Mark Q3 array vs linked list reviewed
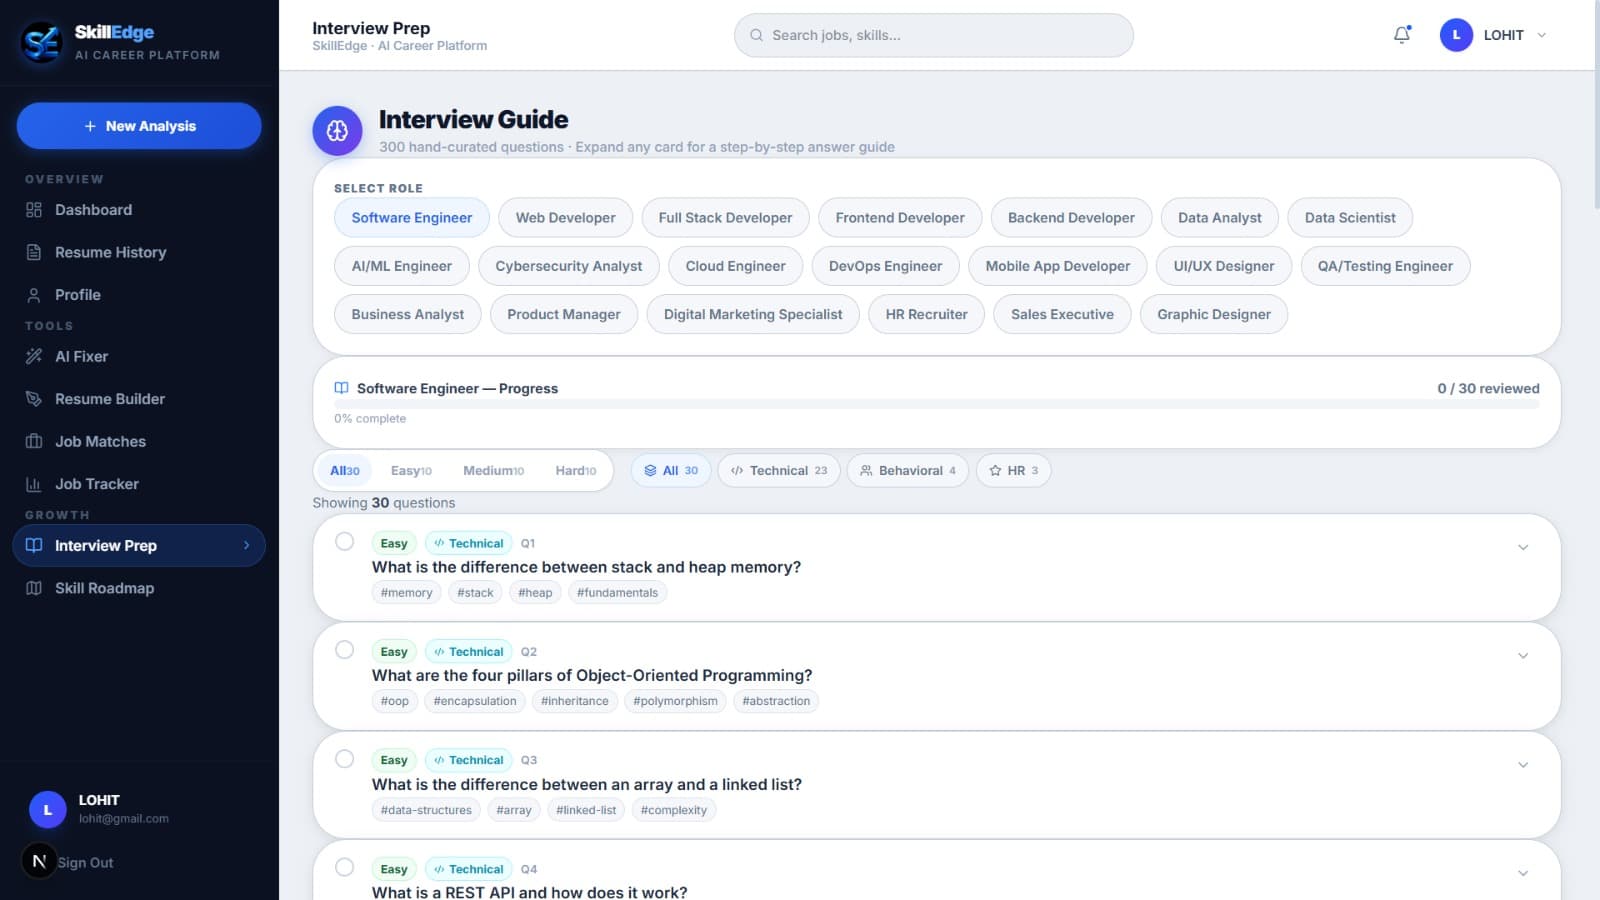Image resolution: width=1600 pixels, height=900 pixels. click(345, 758)
